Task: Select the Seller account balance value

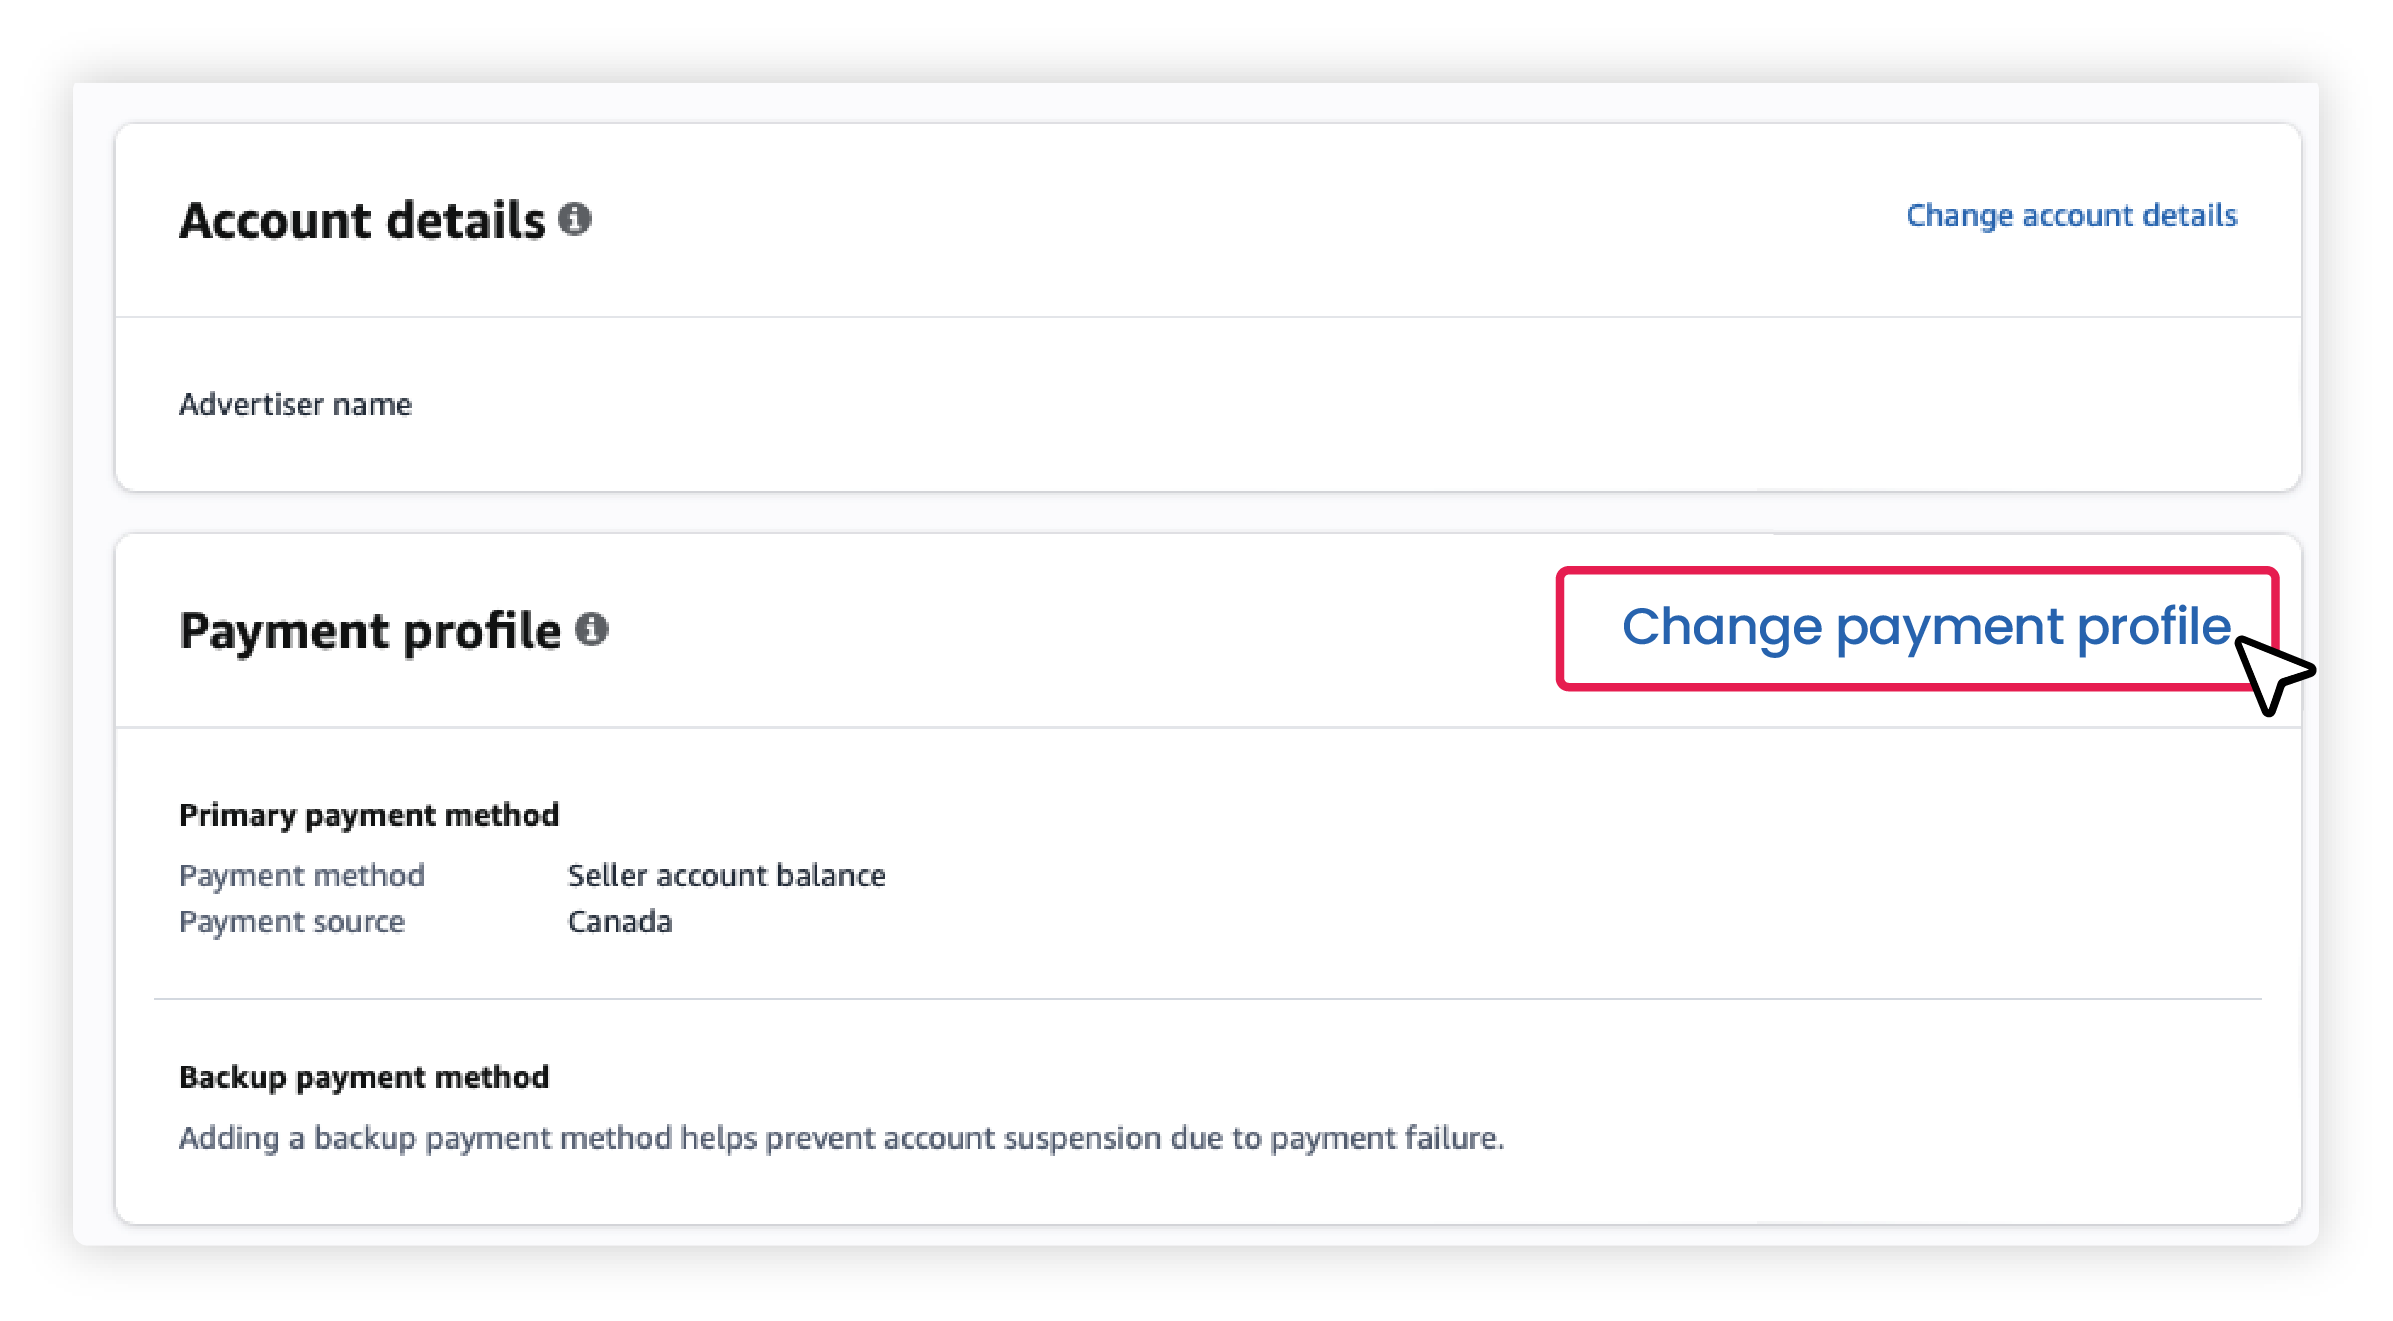Action: [x=727, y=875]
